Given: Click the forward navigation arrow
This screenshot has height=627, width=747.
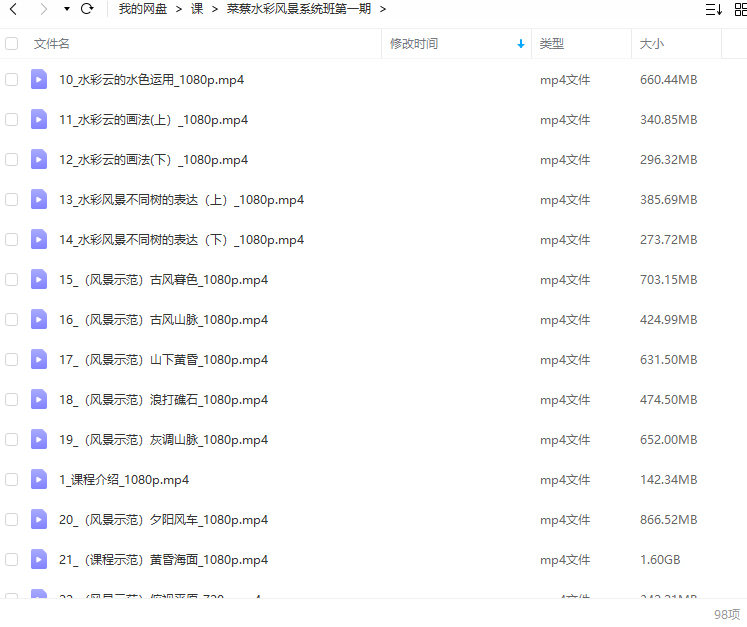Looking at the screenshot, I should click(x=43, y=9).
